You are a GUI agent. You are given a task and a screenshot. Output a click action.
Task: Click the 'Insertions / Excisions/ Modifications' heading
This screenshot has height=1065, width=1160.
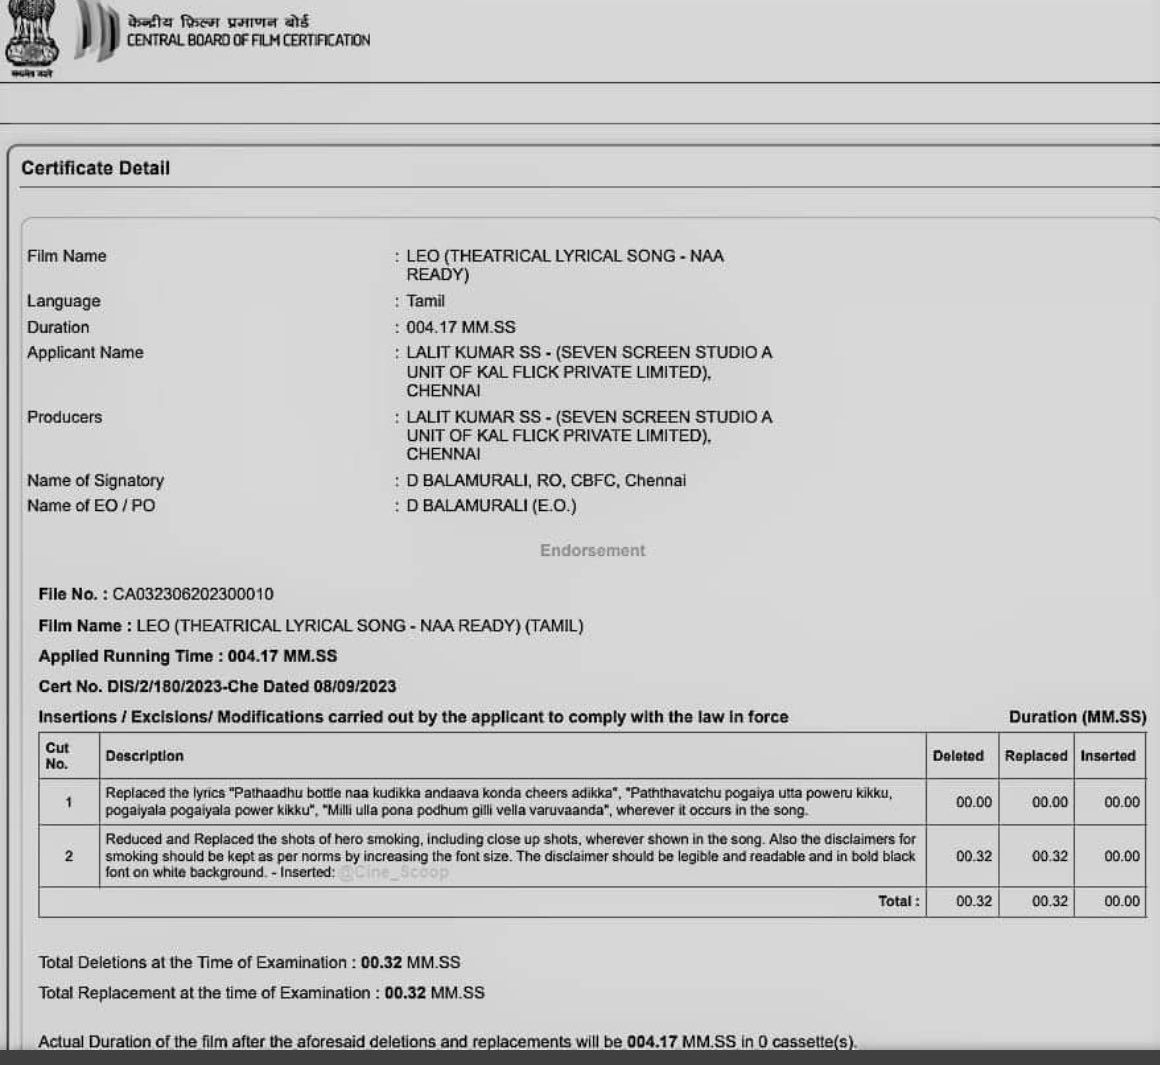click(x=414, y=717)
